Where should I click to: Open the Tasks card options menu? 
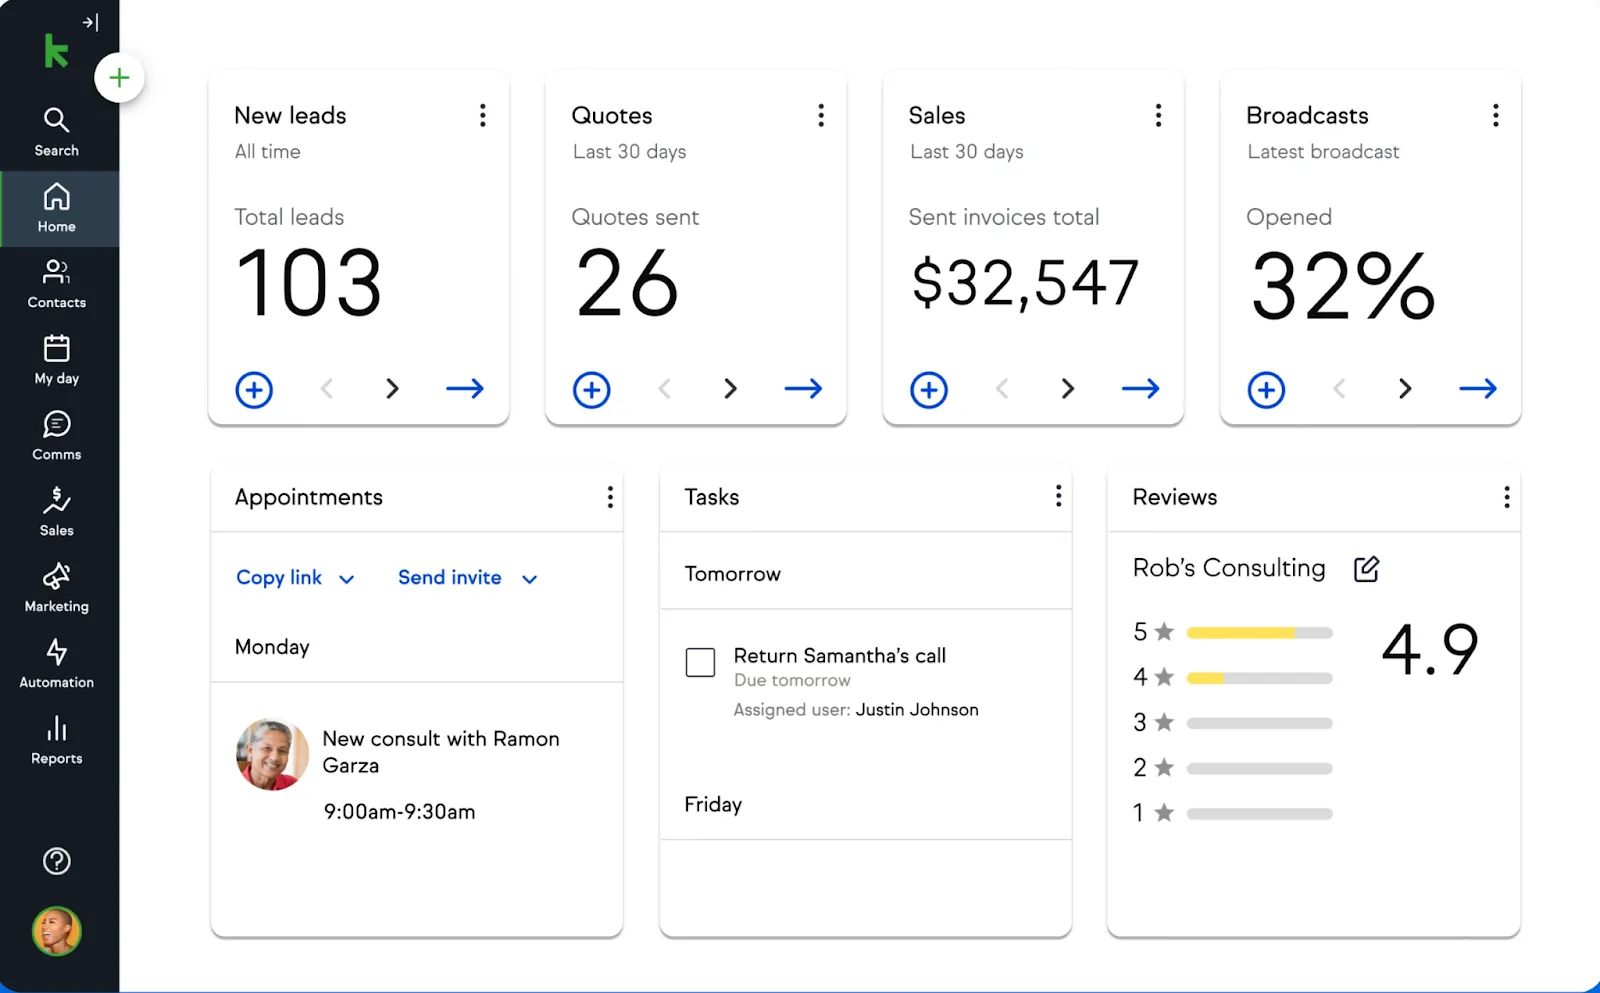(x=1057, y=496)
